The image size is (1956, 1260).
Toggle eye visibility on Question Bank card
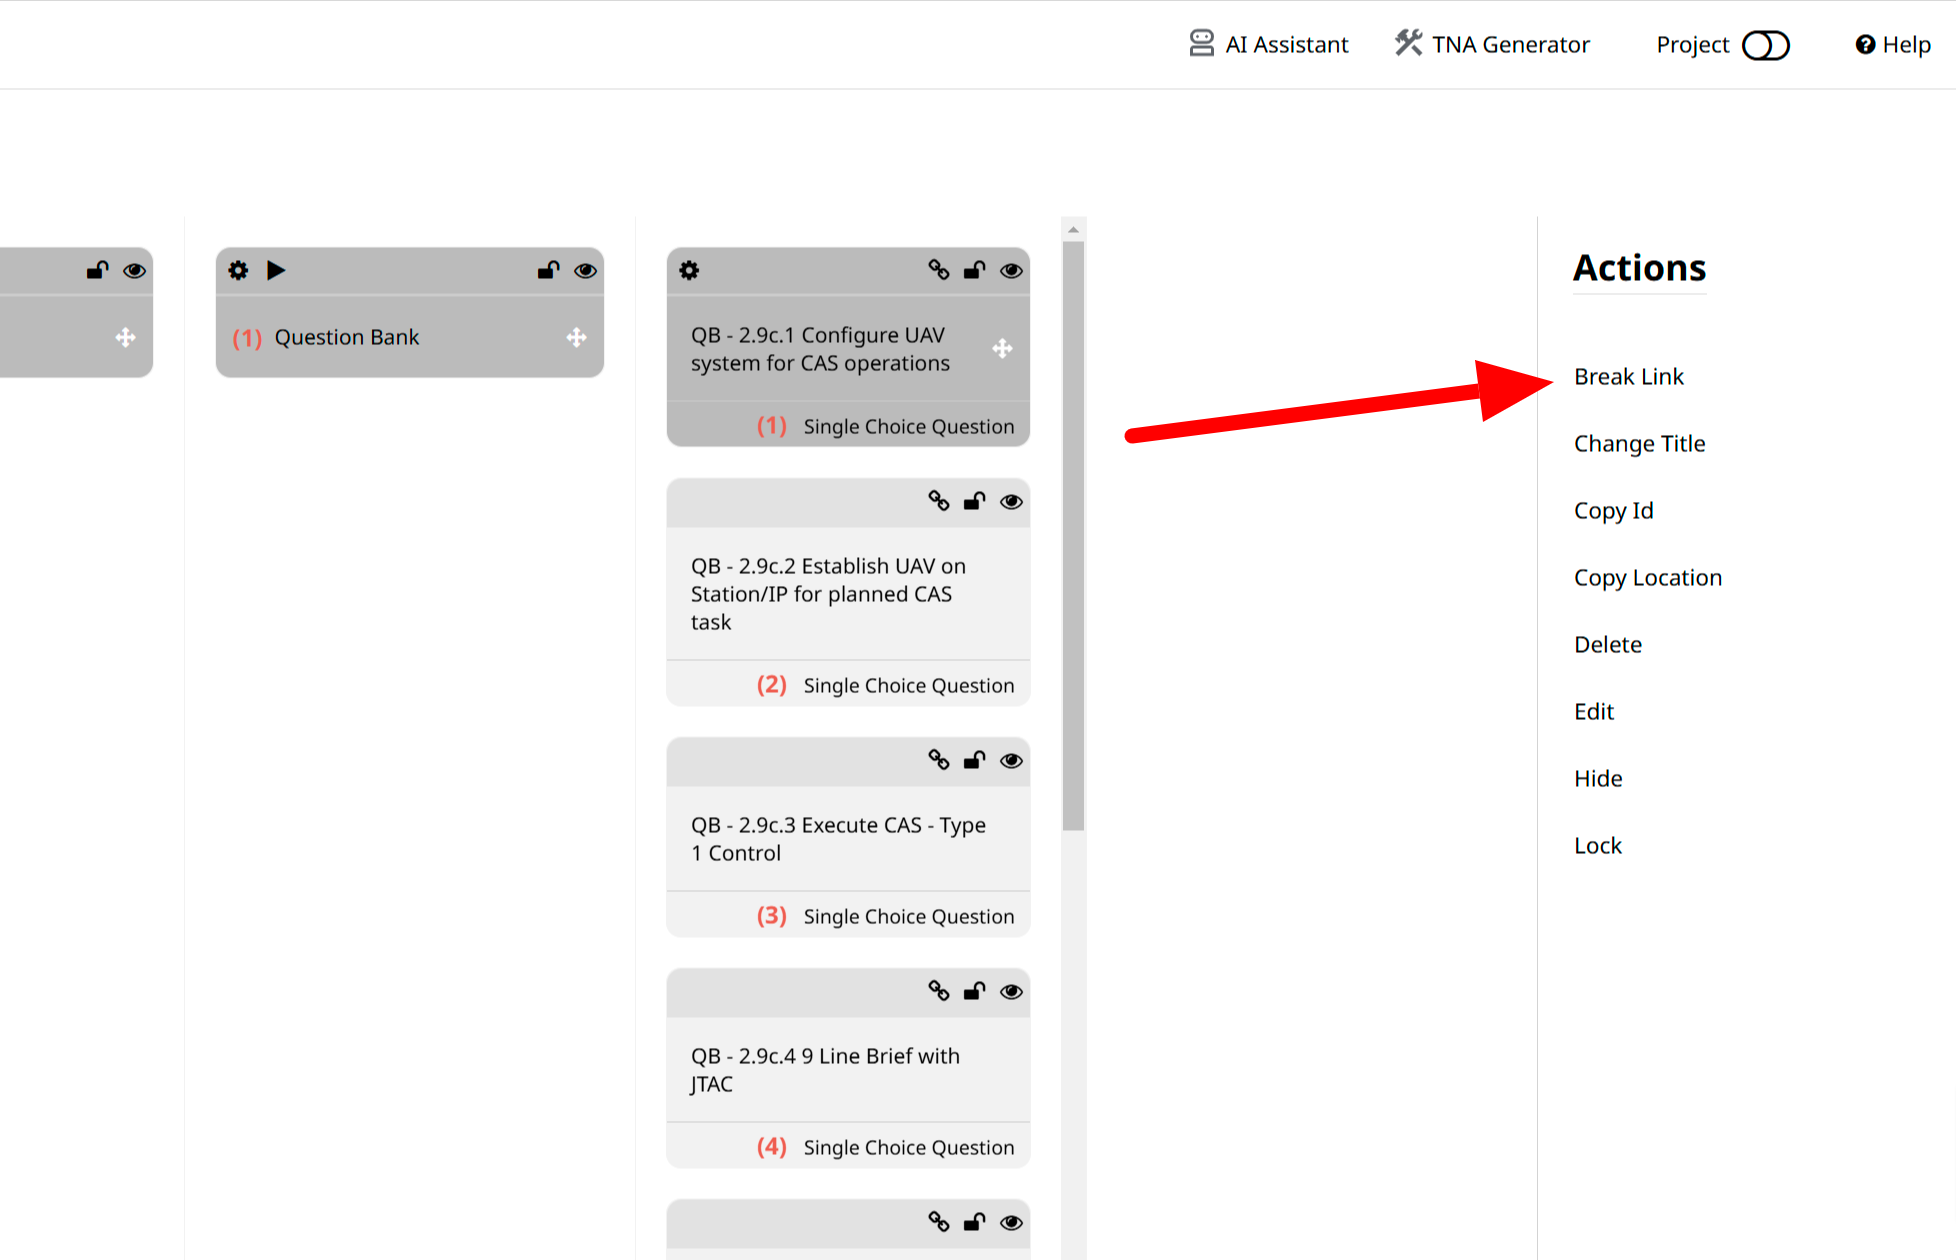[586, 270]
